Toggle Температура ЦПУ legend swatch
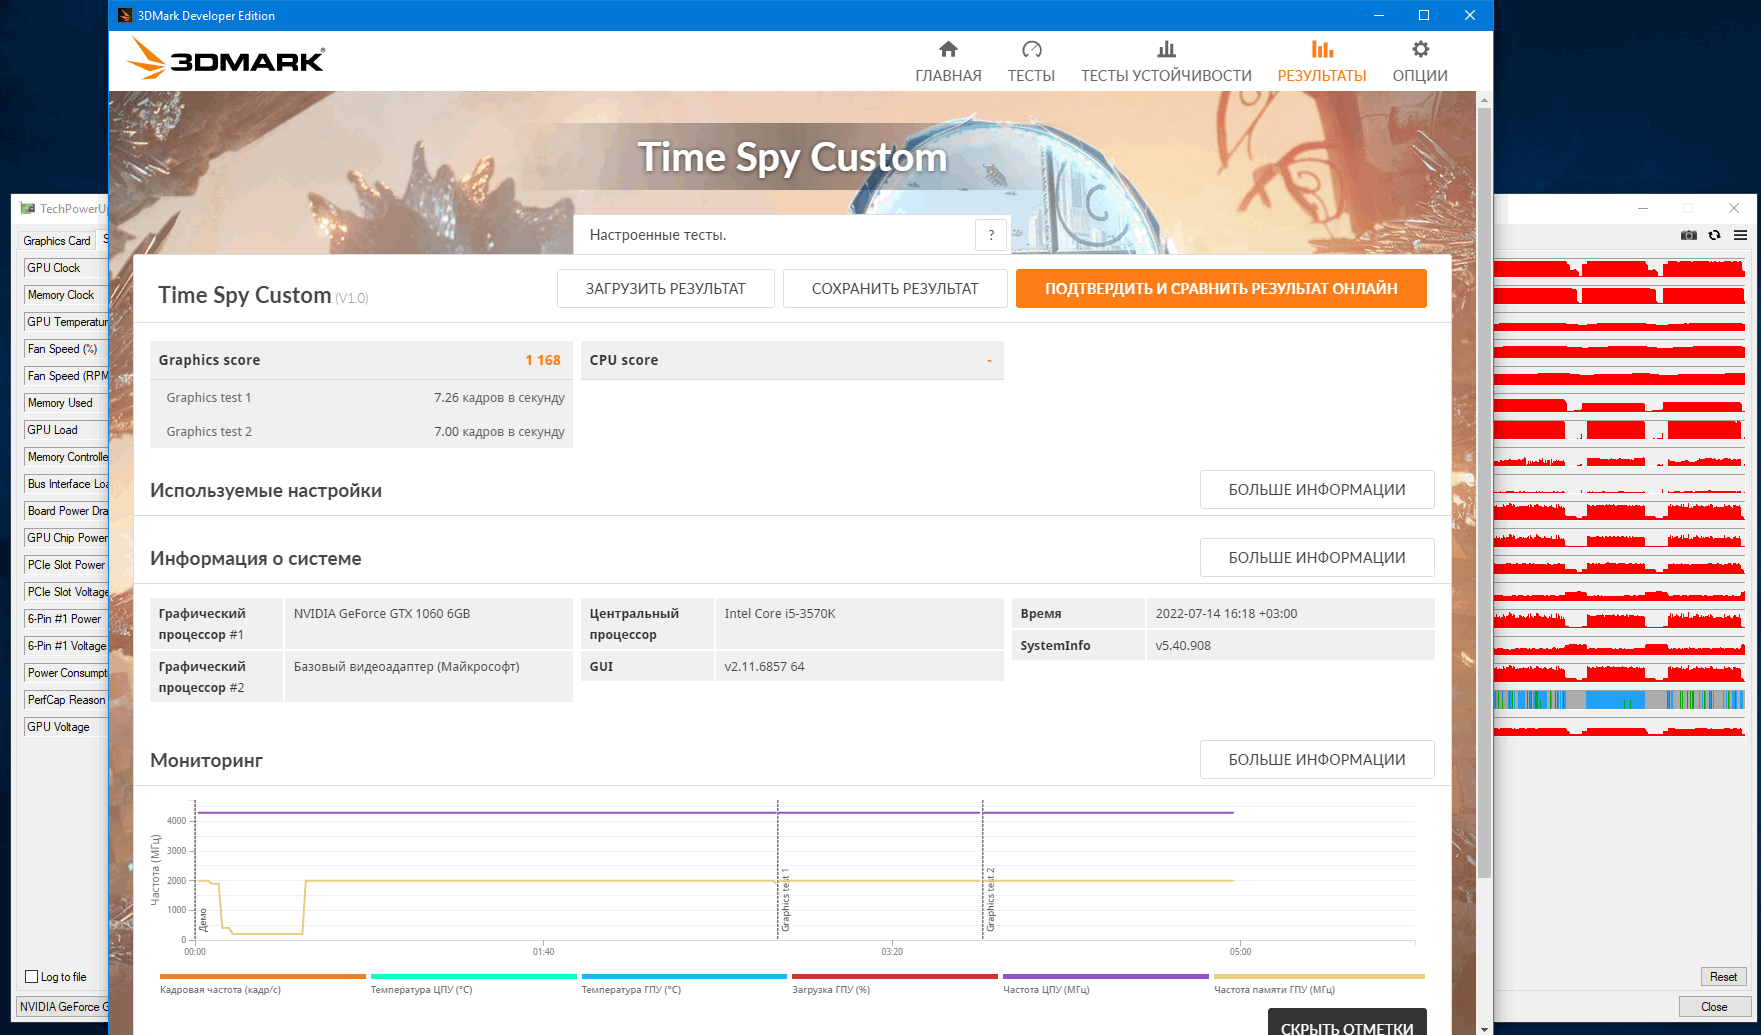The width and height of the screenshot is (1761, 1035). coord(474,977)
